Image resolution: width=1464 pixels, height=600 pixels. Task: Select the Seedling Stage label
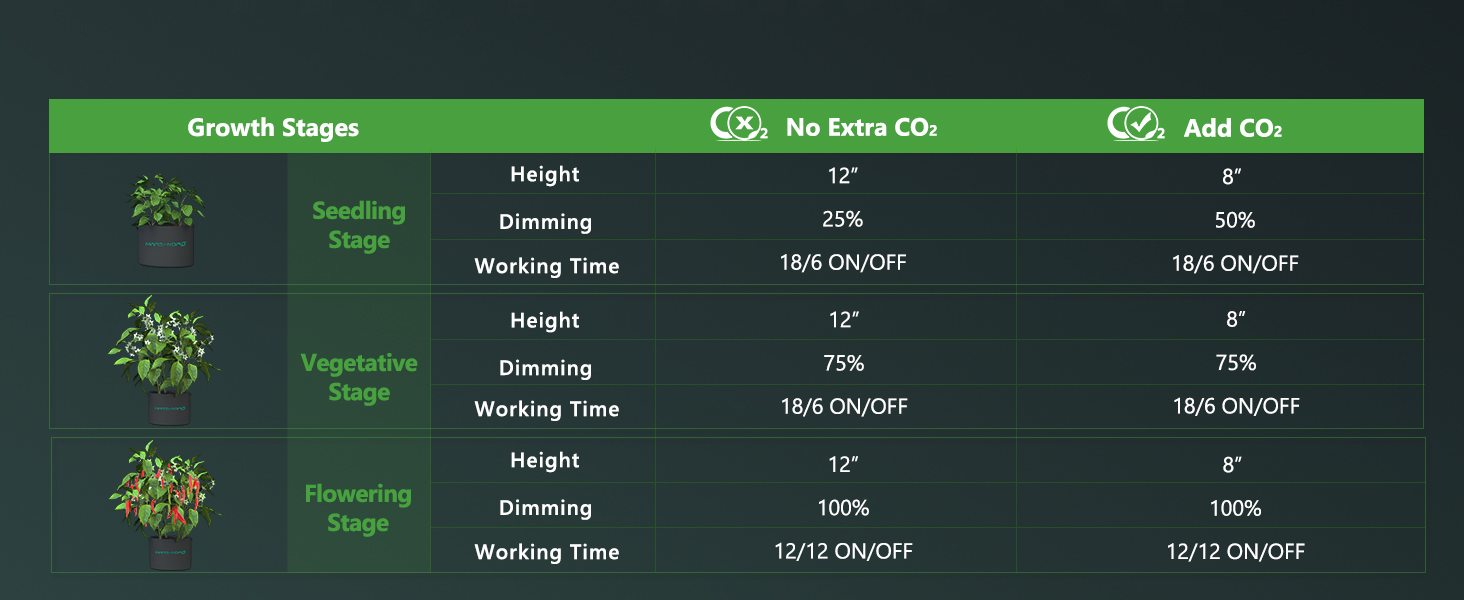[x=359, y=226]
